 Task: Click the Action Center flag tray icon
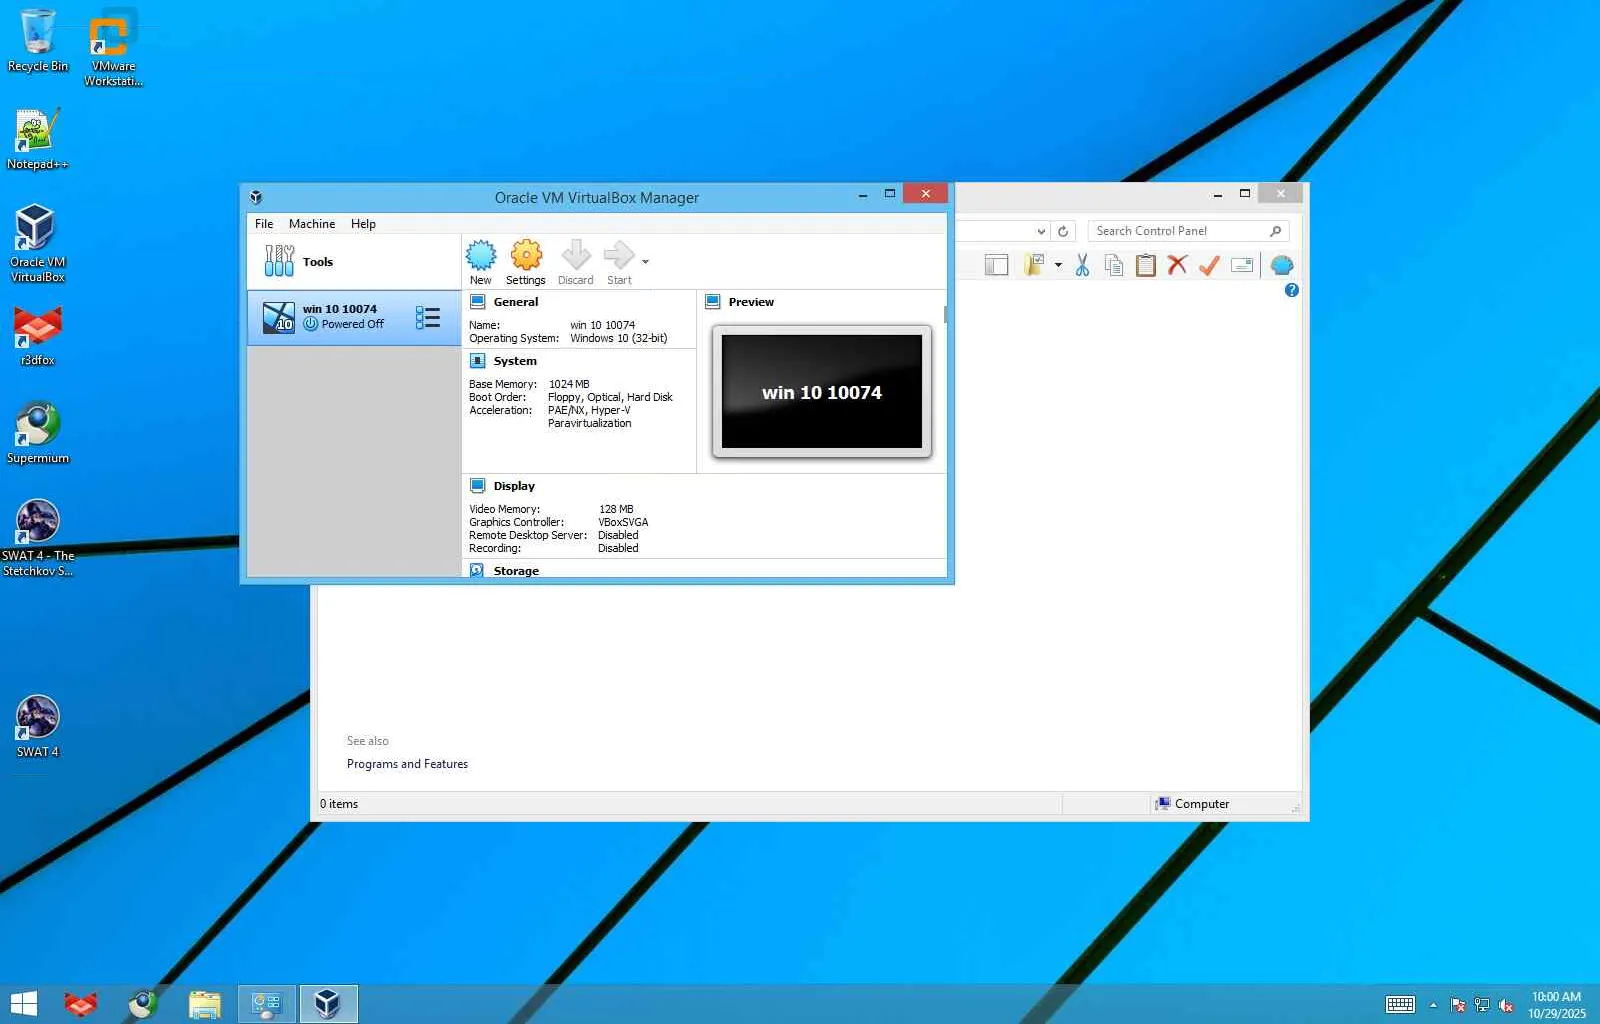tap(1458, 1005)
